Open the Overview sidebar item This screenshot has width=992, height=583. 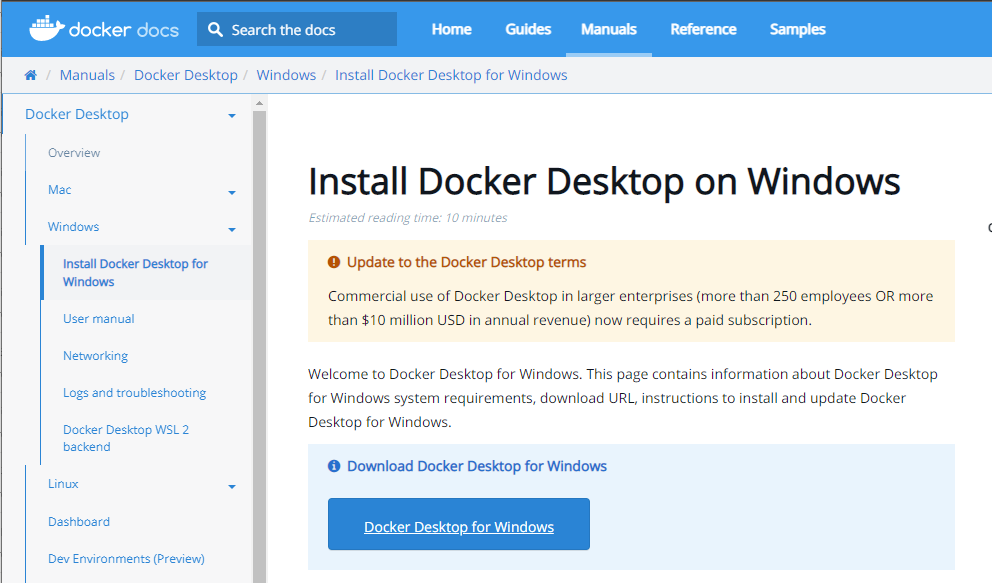click(x=74, y=152)
